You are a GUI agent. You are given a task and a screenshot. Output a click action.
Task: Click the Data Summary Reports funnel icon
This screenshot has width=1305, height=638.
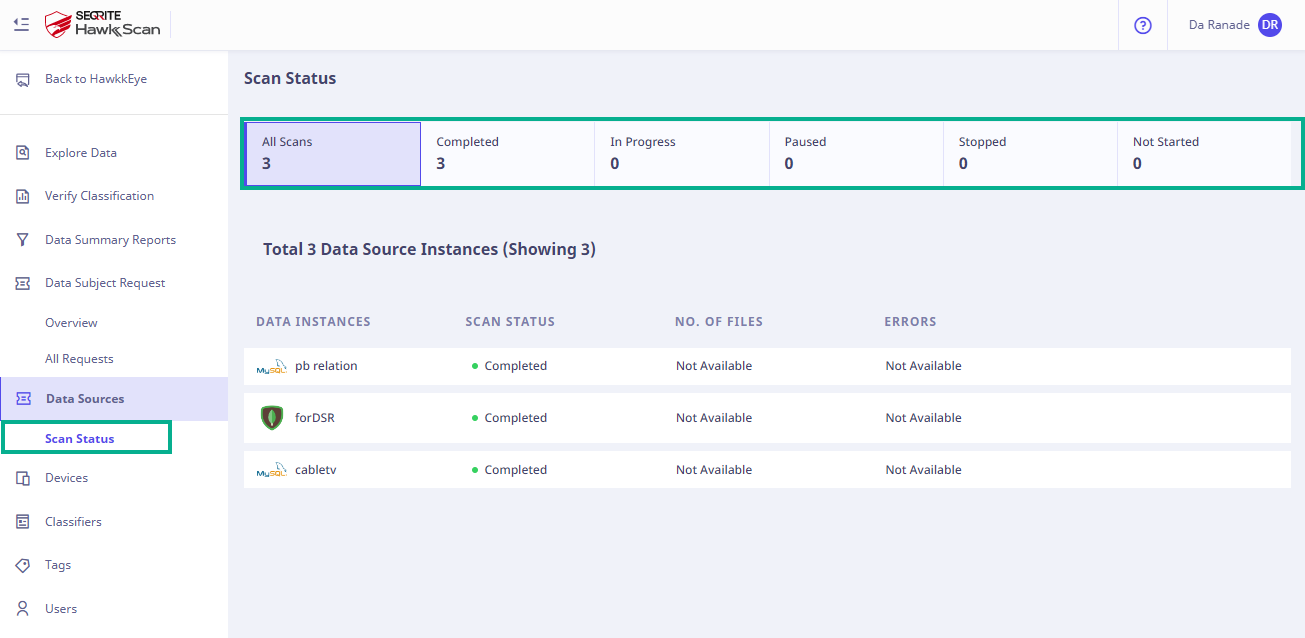point(22,240)
